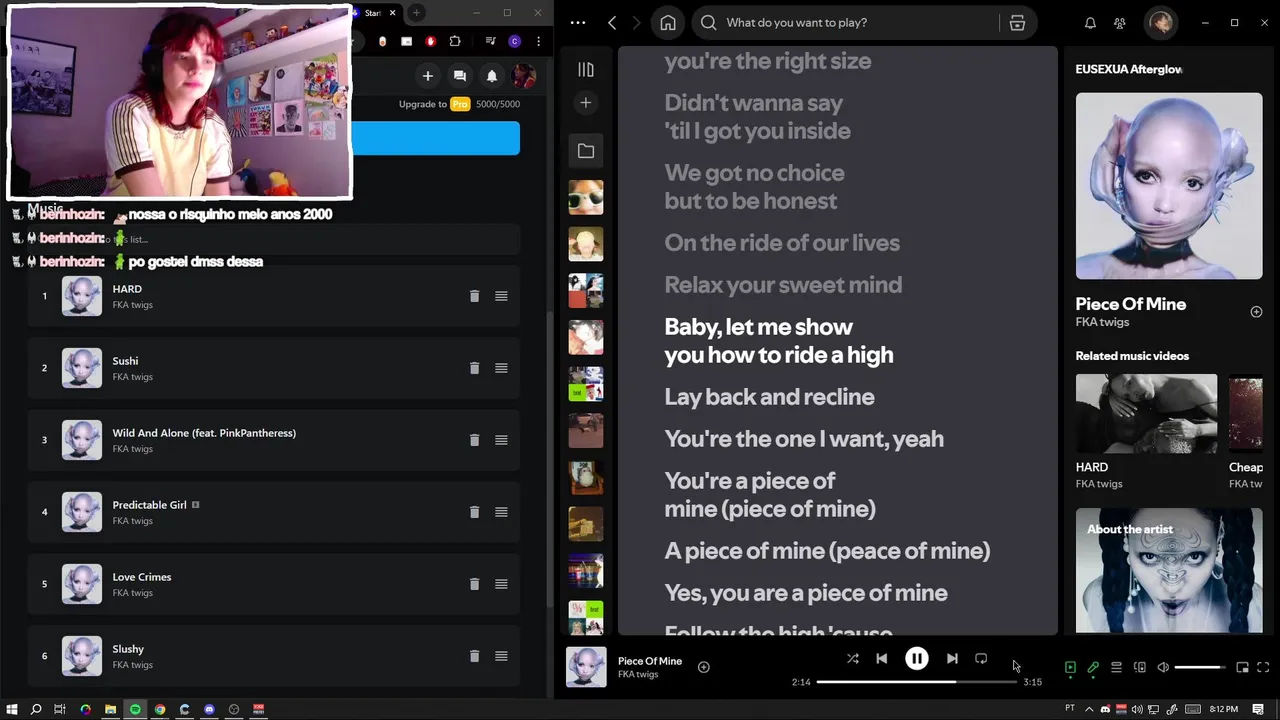Close the Start browser tab
This screenshot has width=1280, height=720.
tap(393, 13)
